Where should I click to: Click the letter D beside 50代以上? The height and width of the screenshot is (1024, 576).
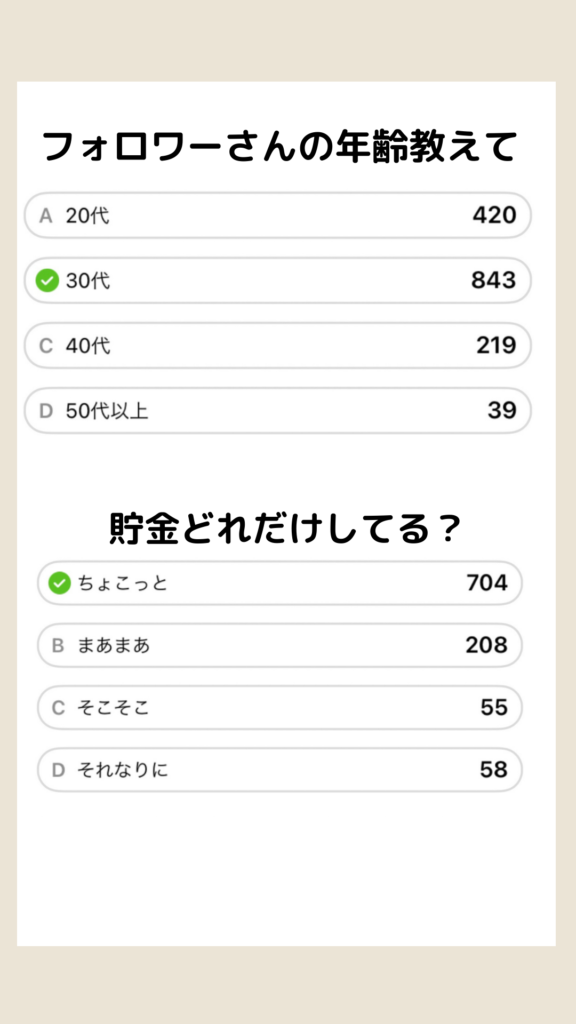click(x=46, y=411)
